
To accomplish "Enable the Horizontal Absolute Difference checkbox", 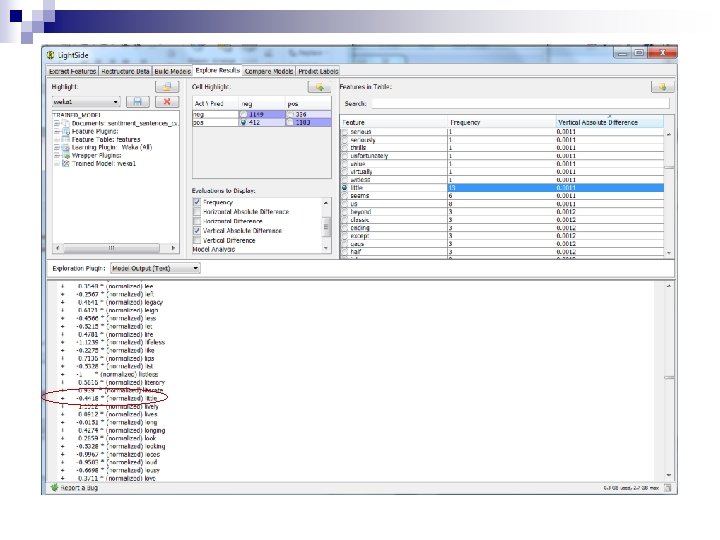I will (197, 212).
